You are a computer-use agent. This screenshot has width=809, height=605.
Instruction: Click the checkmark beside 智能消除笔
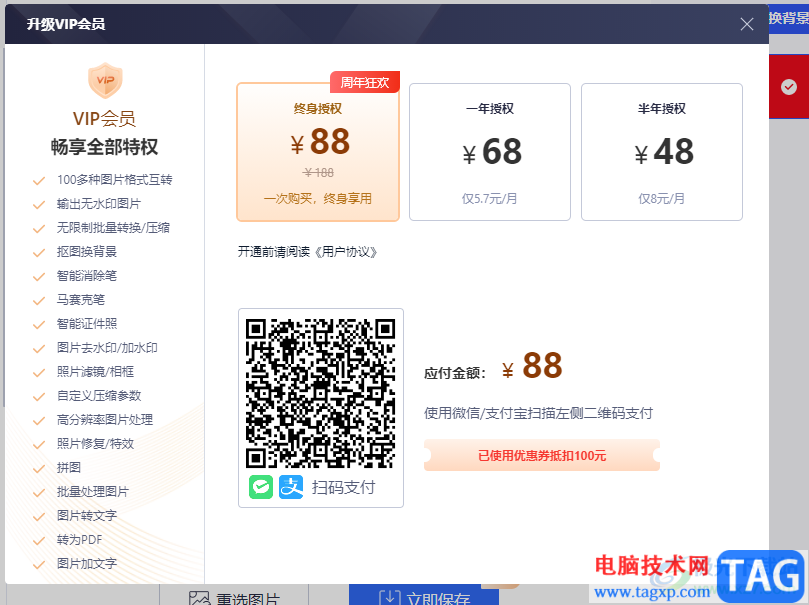point(39,277)
